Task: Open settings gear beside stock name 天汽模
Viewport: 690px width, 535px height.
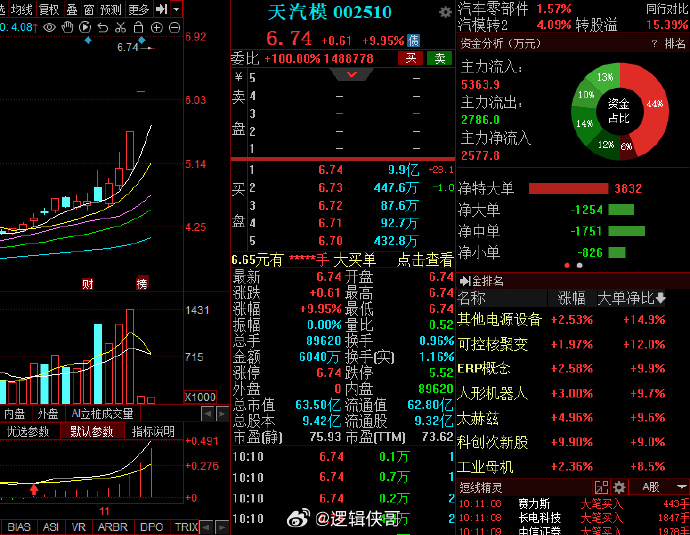Action: click(x=445, y=12)
